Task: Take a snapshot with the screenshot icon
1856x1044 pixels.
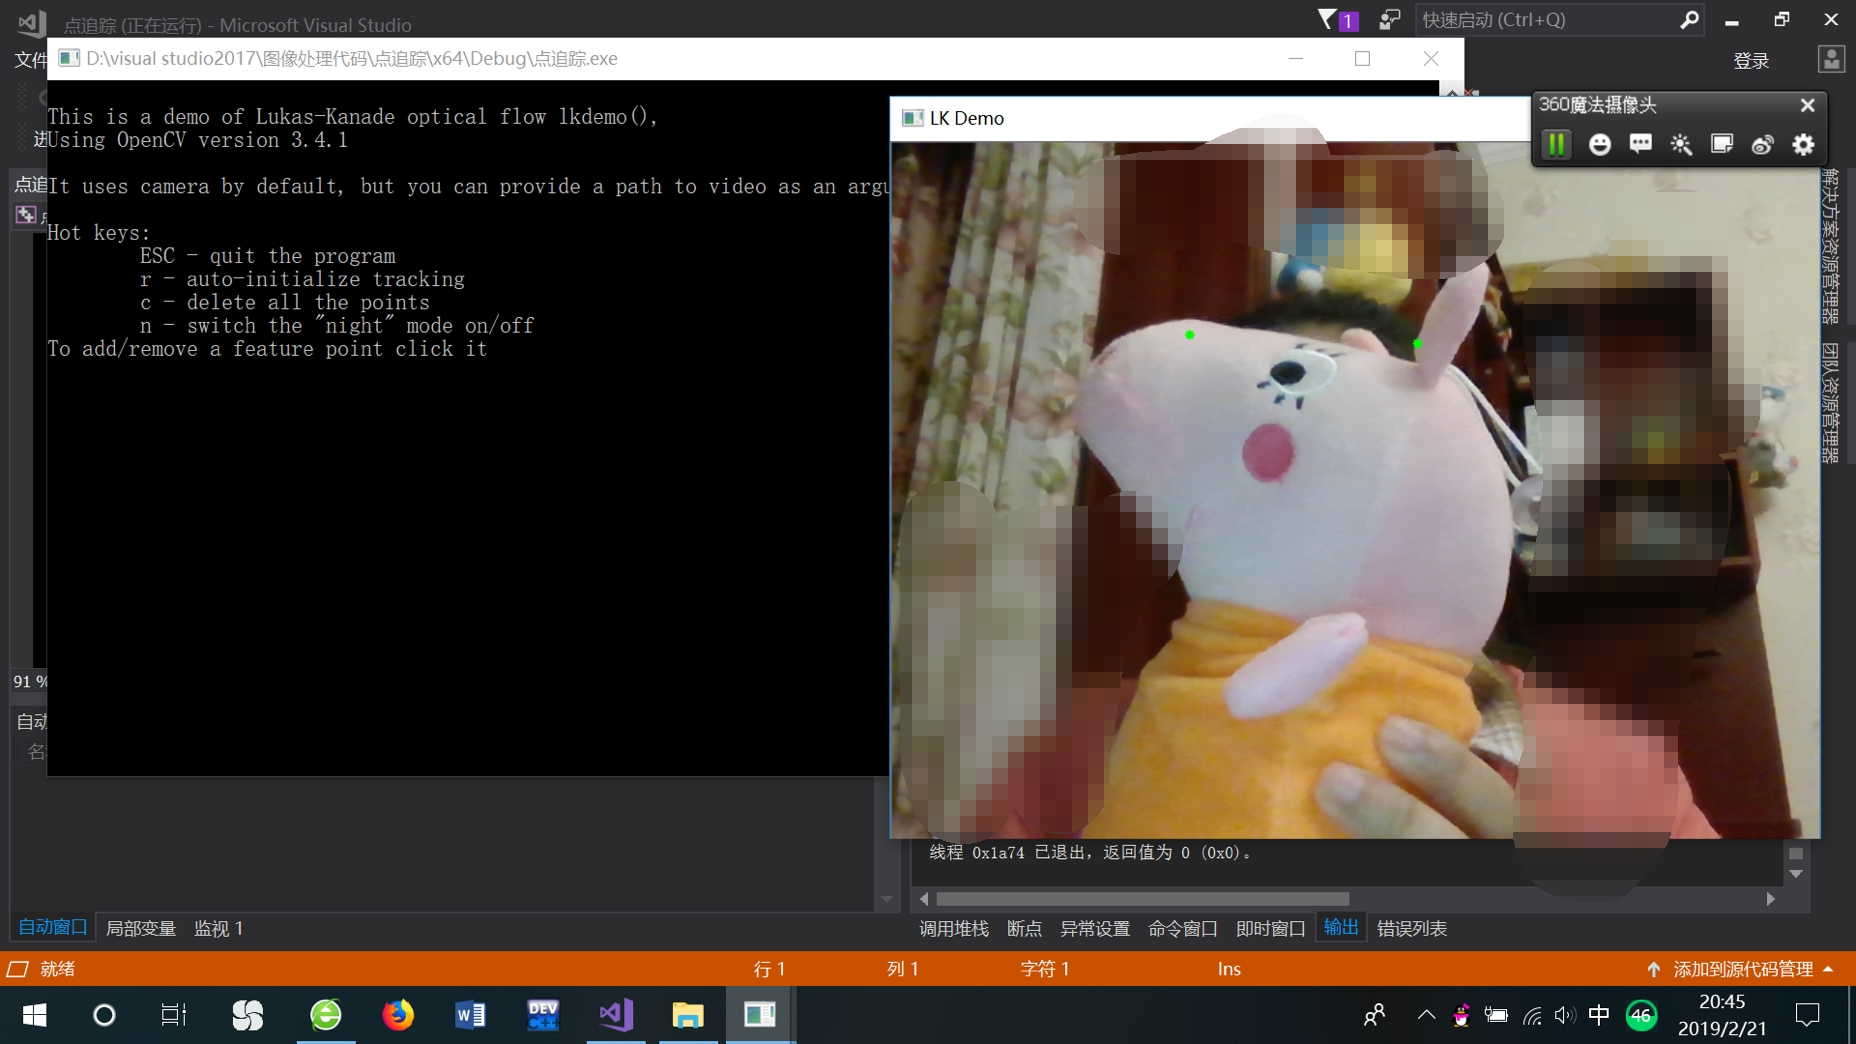Action: (x=1721, y=145)
